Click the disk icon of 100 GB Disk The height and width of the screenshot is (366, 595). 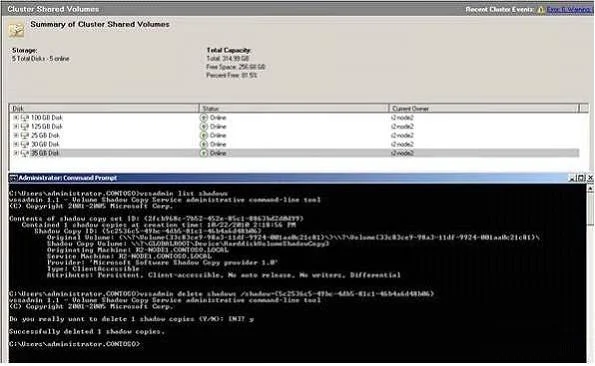(25, 118)
